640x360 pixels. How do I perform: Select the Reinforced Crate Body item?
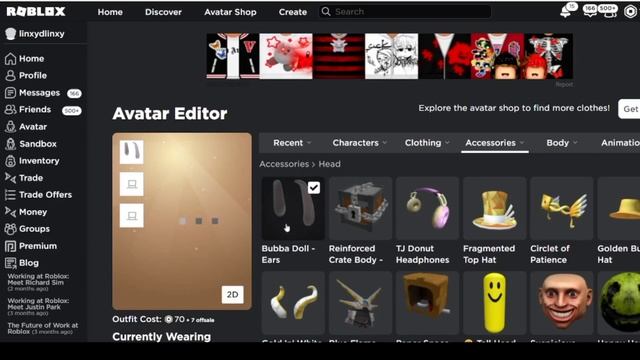click(360, 208)
